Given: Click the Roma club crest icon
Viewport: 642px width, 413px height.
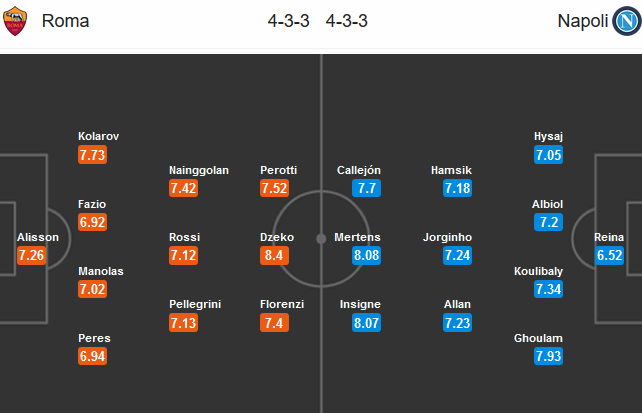Looking at the screenshot, I should [x=15, y=21].
